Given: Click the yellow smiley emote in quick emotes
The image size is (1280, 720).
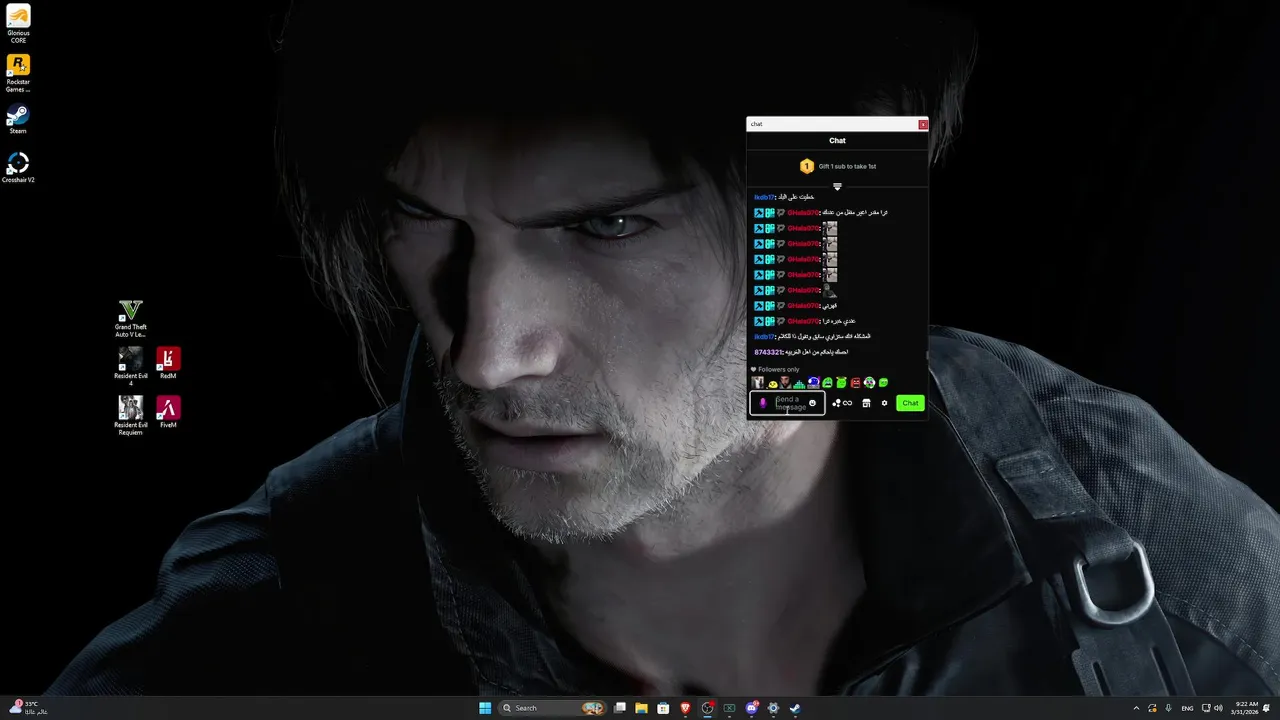Looking at the screenshot, I should (772, 383).
